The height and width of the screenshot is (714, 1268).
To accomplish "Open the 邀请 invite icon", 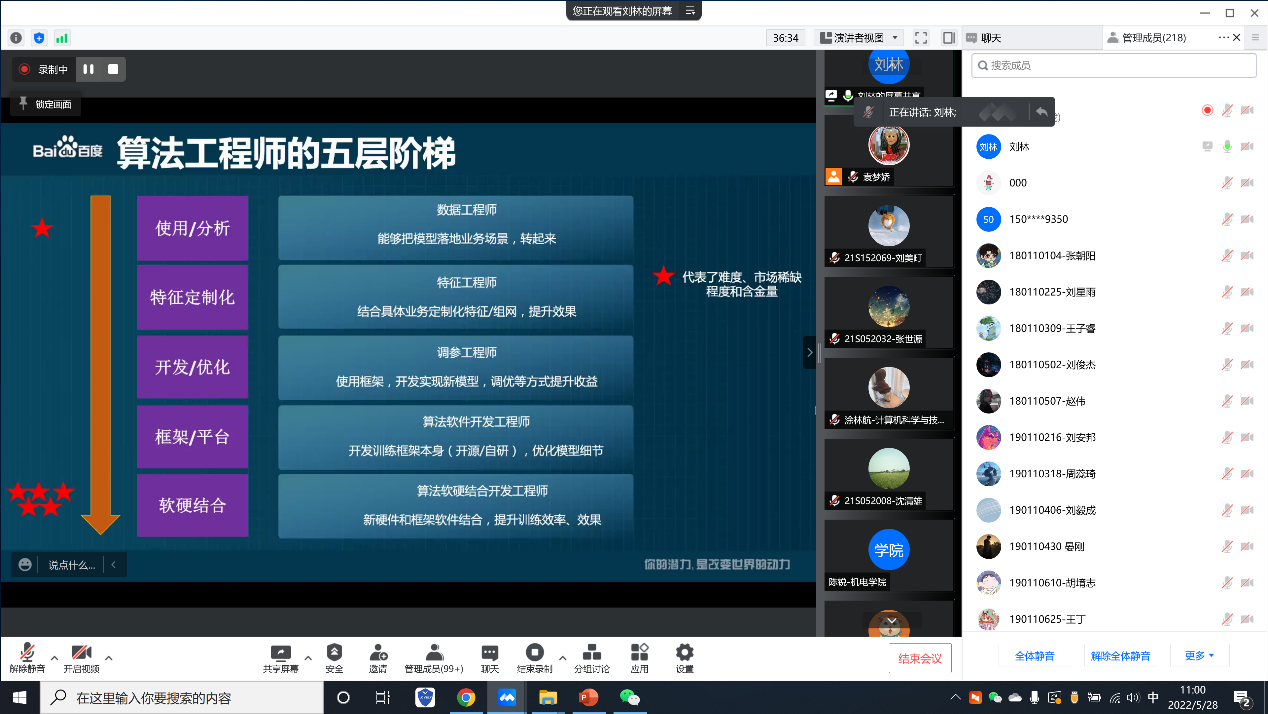I will tap(378, 656).
